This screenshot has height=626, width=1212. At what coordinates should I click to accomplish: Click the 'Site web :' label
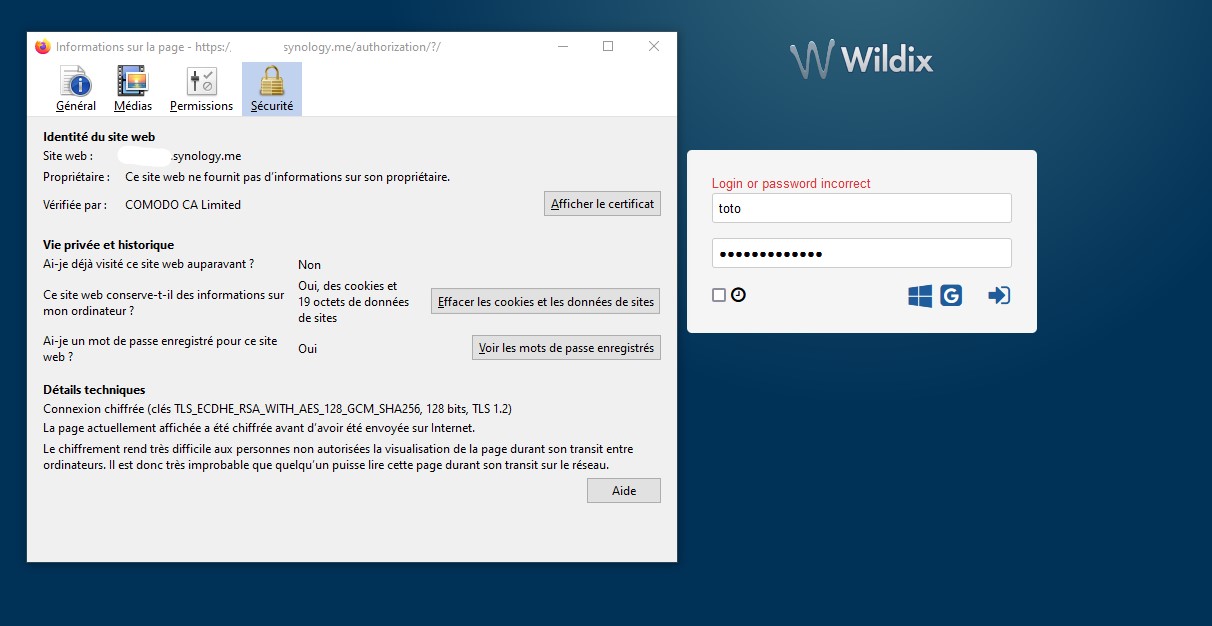click(68, 156)
